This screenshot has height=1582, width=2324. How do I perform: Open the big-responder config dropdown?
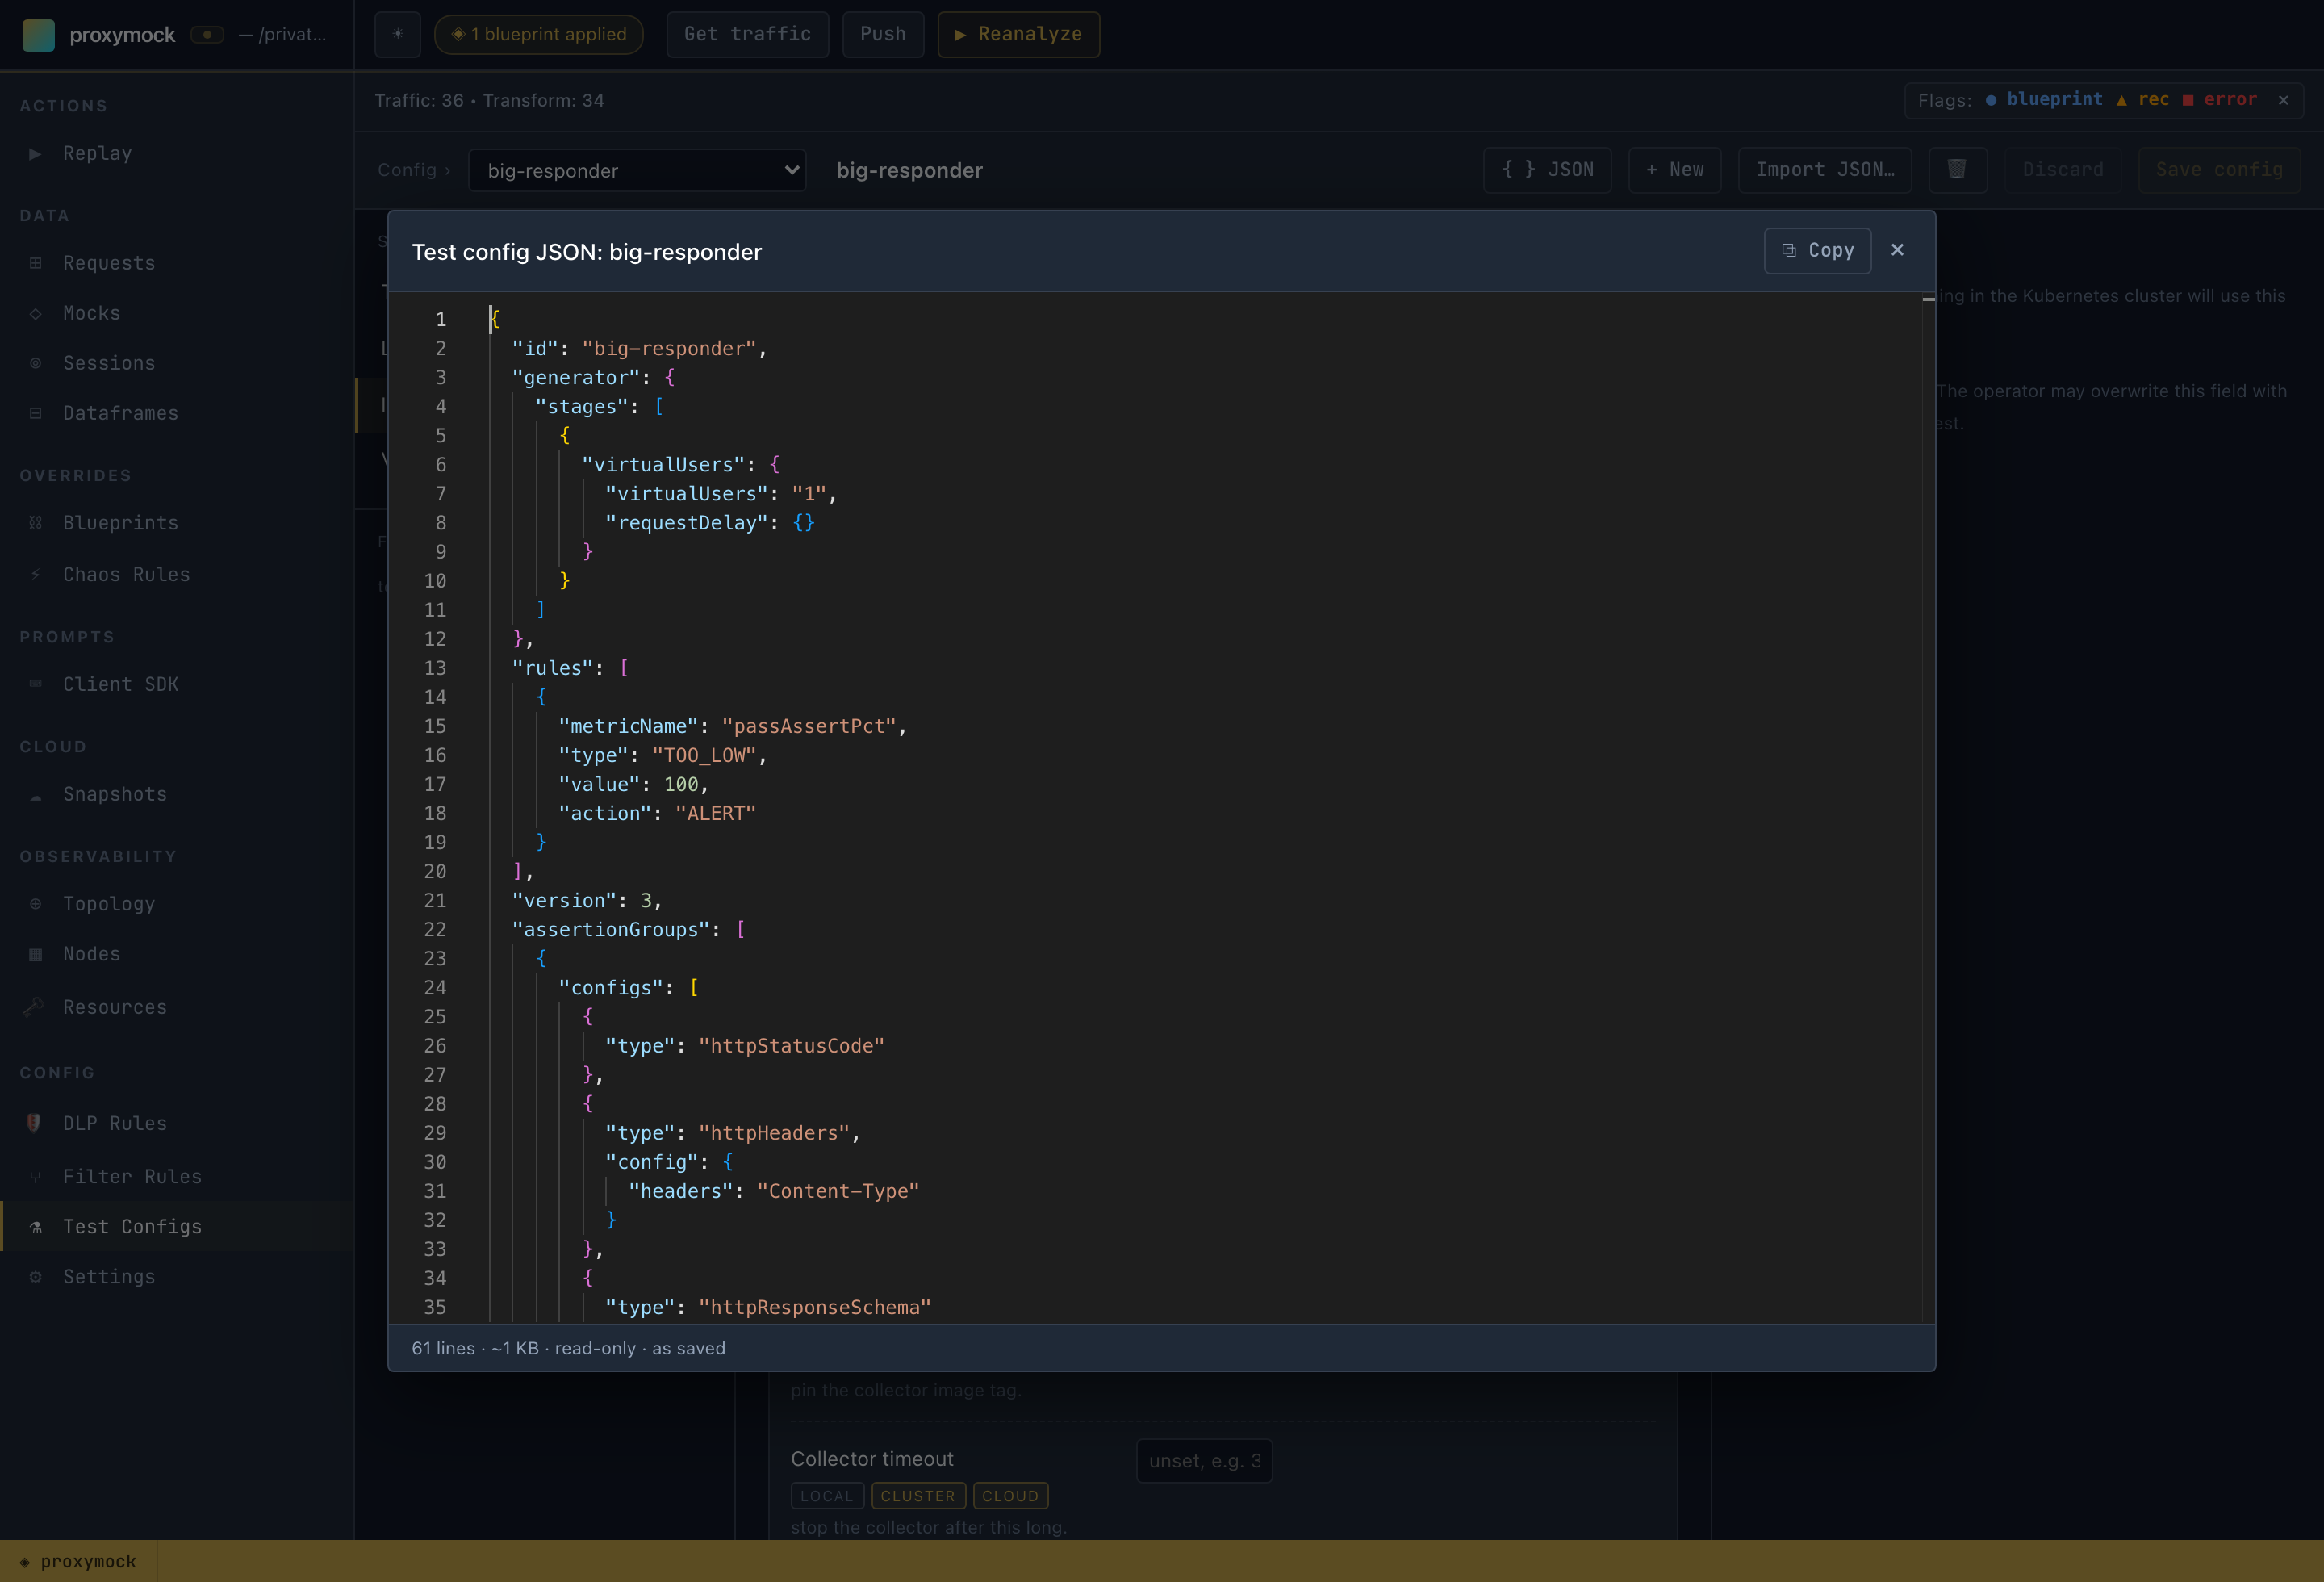[637, 170]
